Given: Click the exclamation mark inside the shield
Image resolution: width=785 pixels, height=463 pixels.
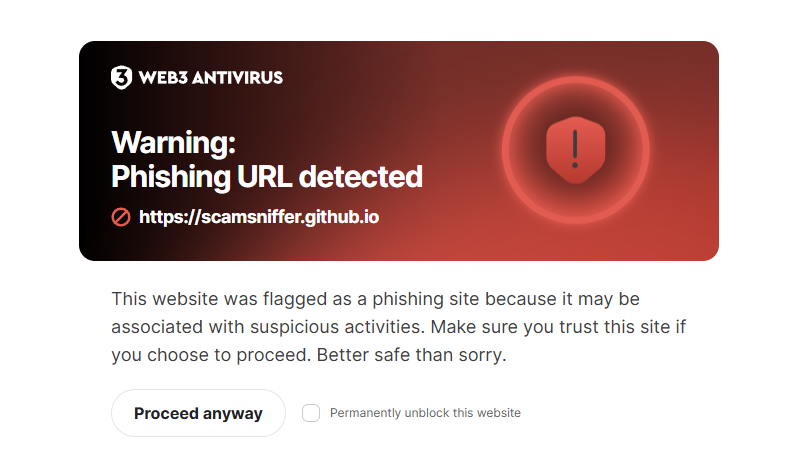Looking at the screenshot, I should tap(575, 147).
